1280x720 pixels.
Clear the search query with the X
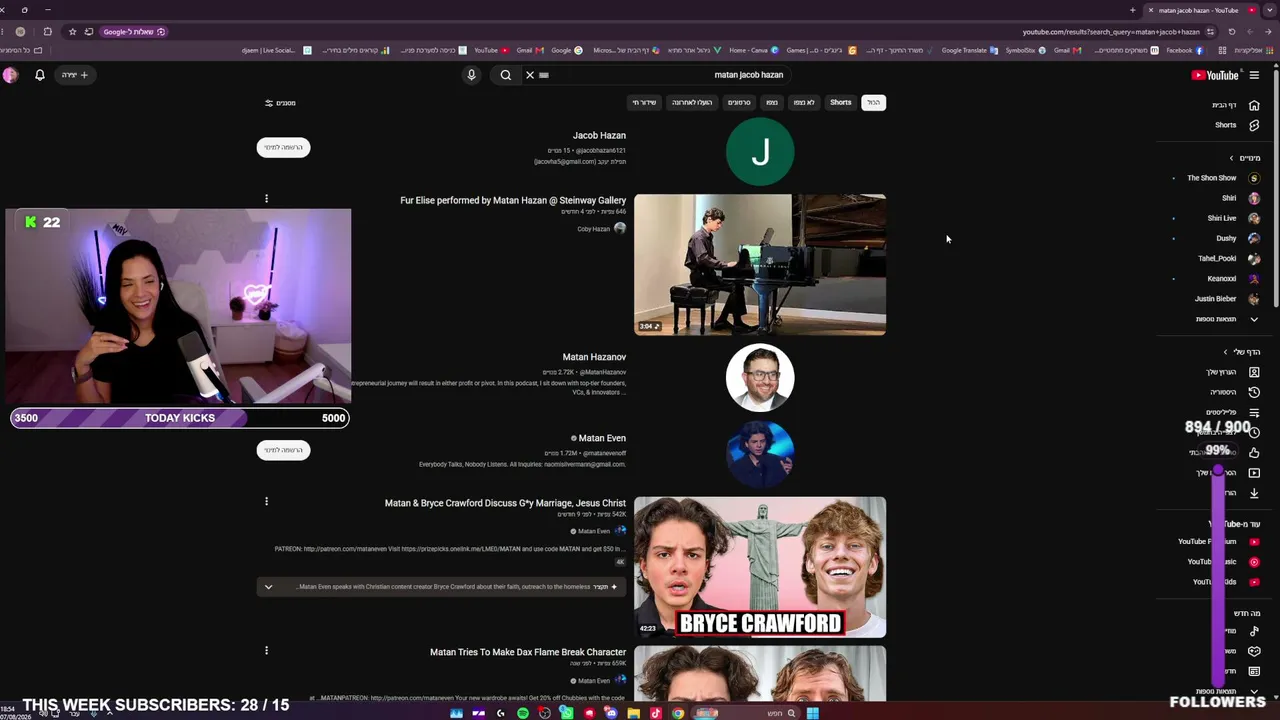point(530,75)
